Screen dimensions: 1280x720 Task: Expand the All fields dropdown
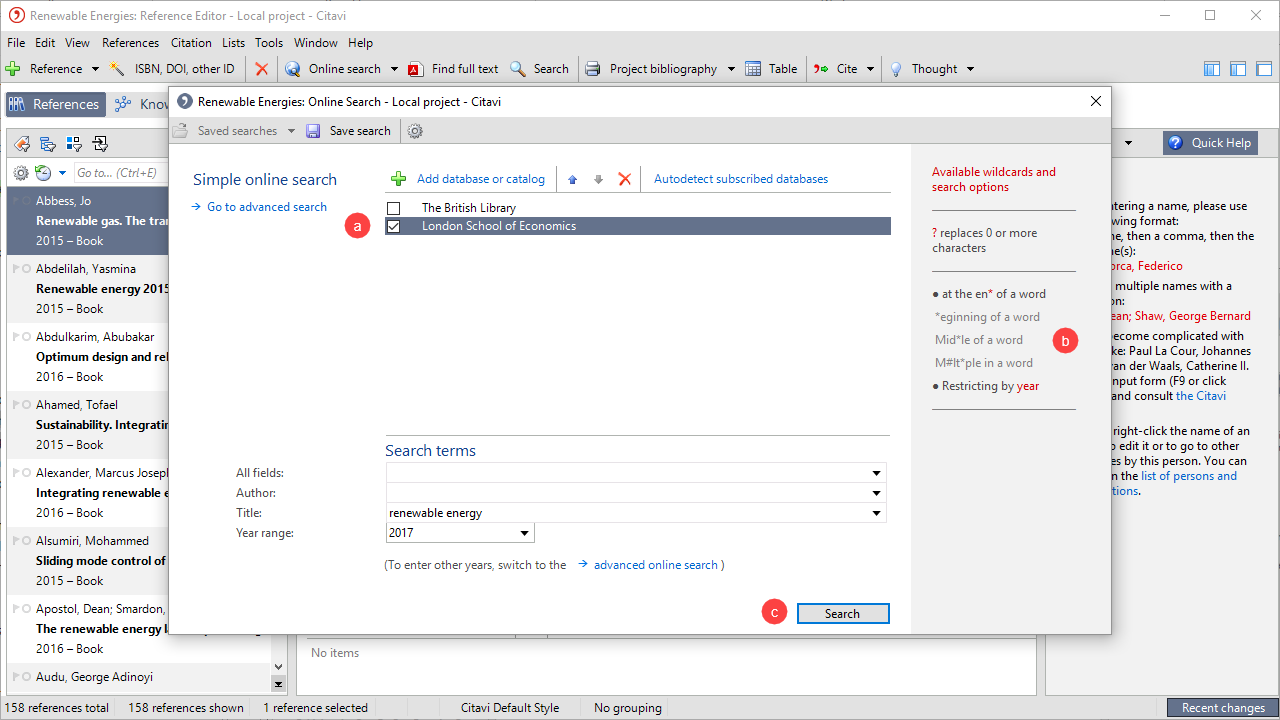[877, 473]
